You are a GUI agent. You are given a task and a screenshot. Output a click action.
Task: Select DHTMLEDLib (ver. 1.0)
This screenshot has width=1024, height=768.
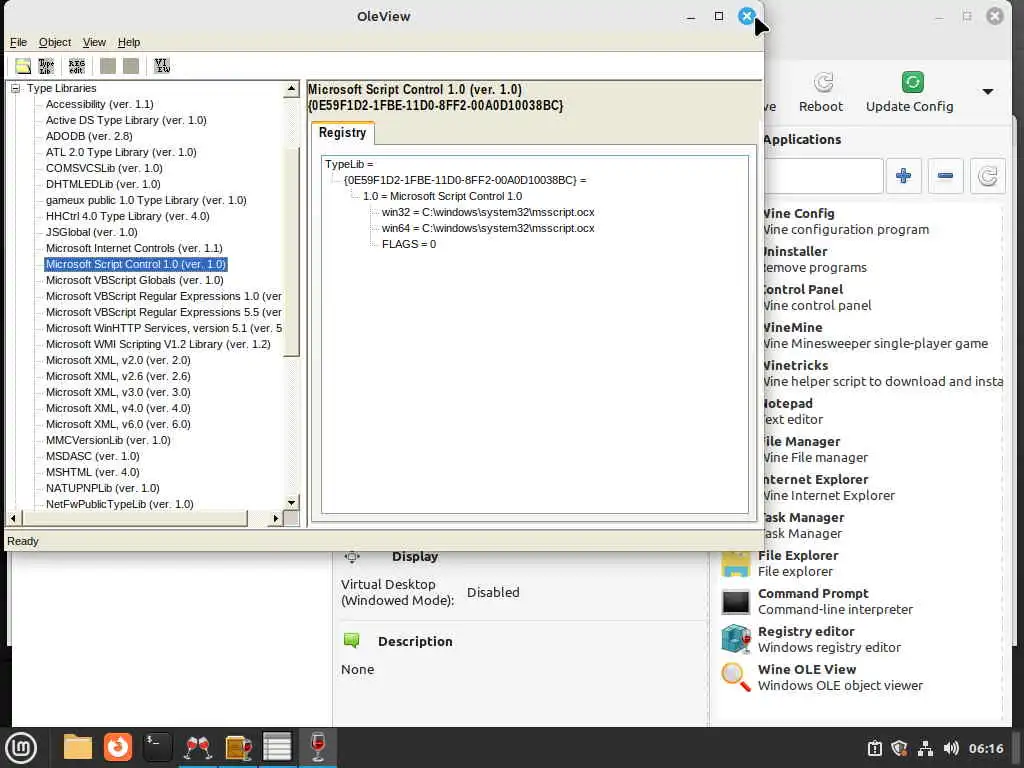pyautogui.click(x=103, y=184)
